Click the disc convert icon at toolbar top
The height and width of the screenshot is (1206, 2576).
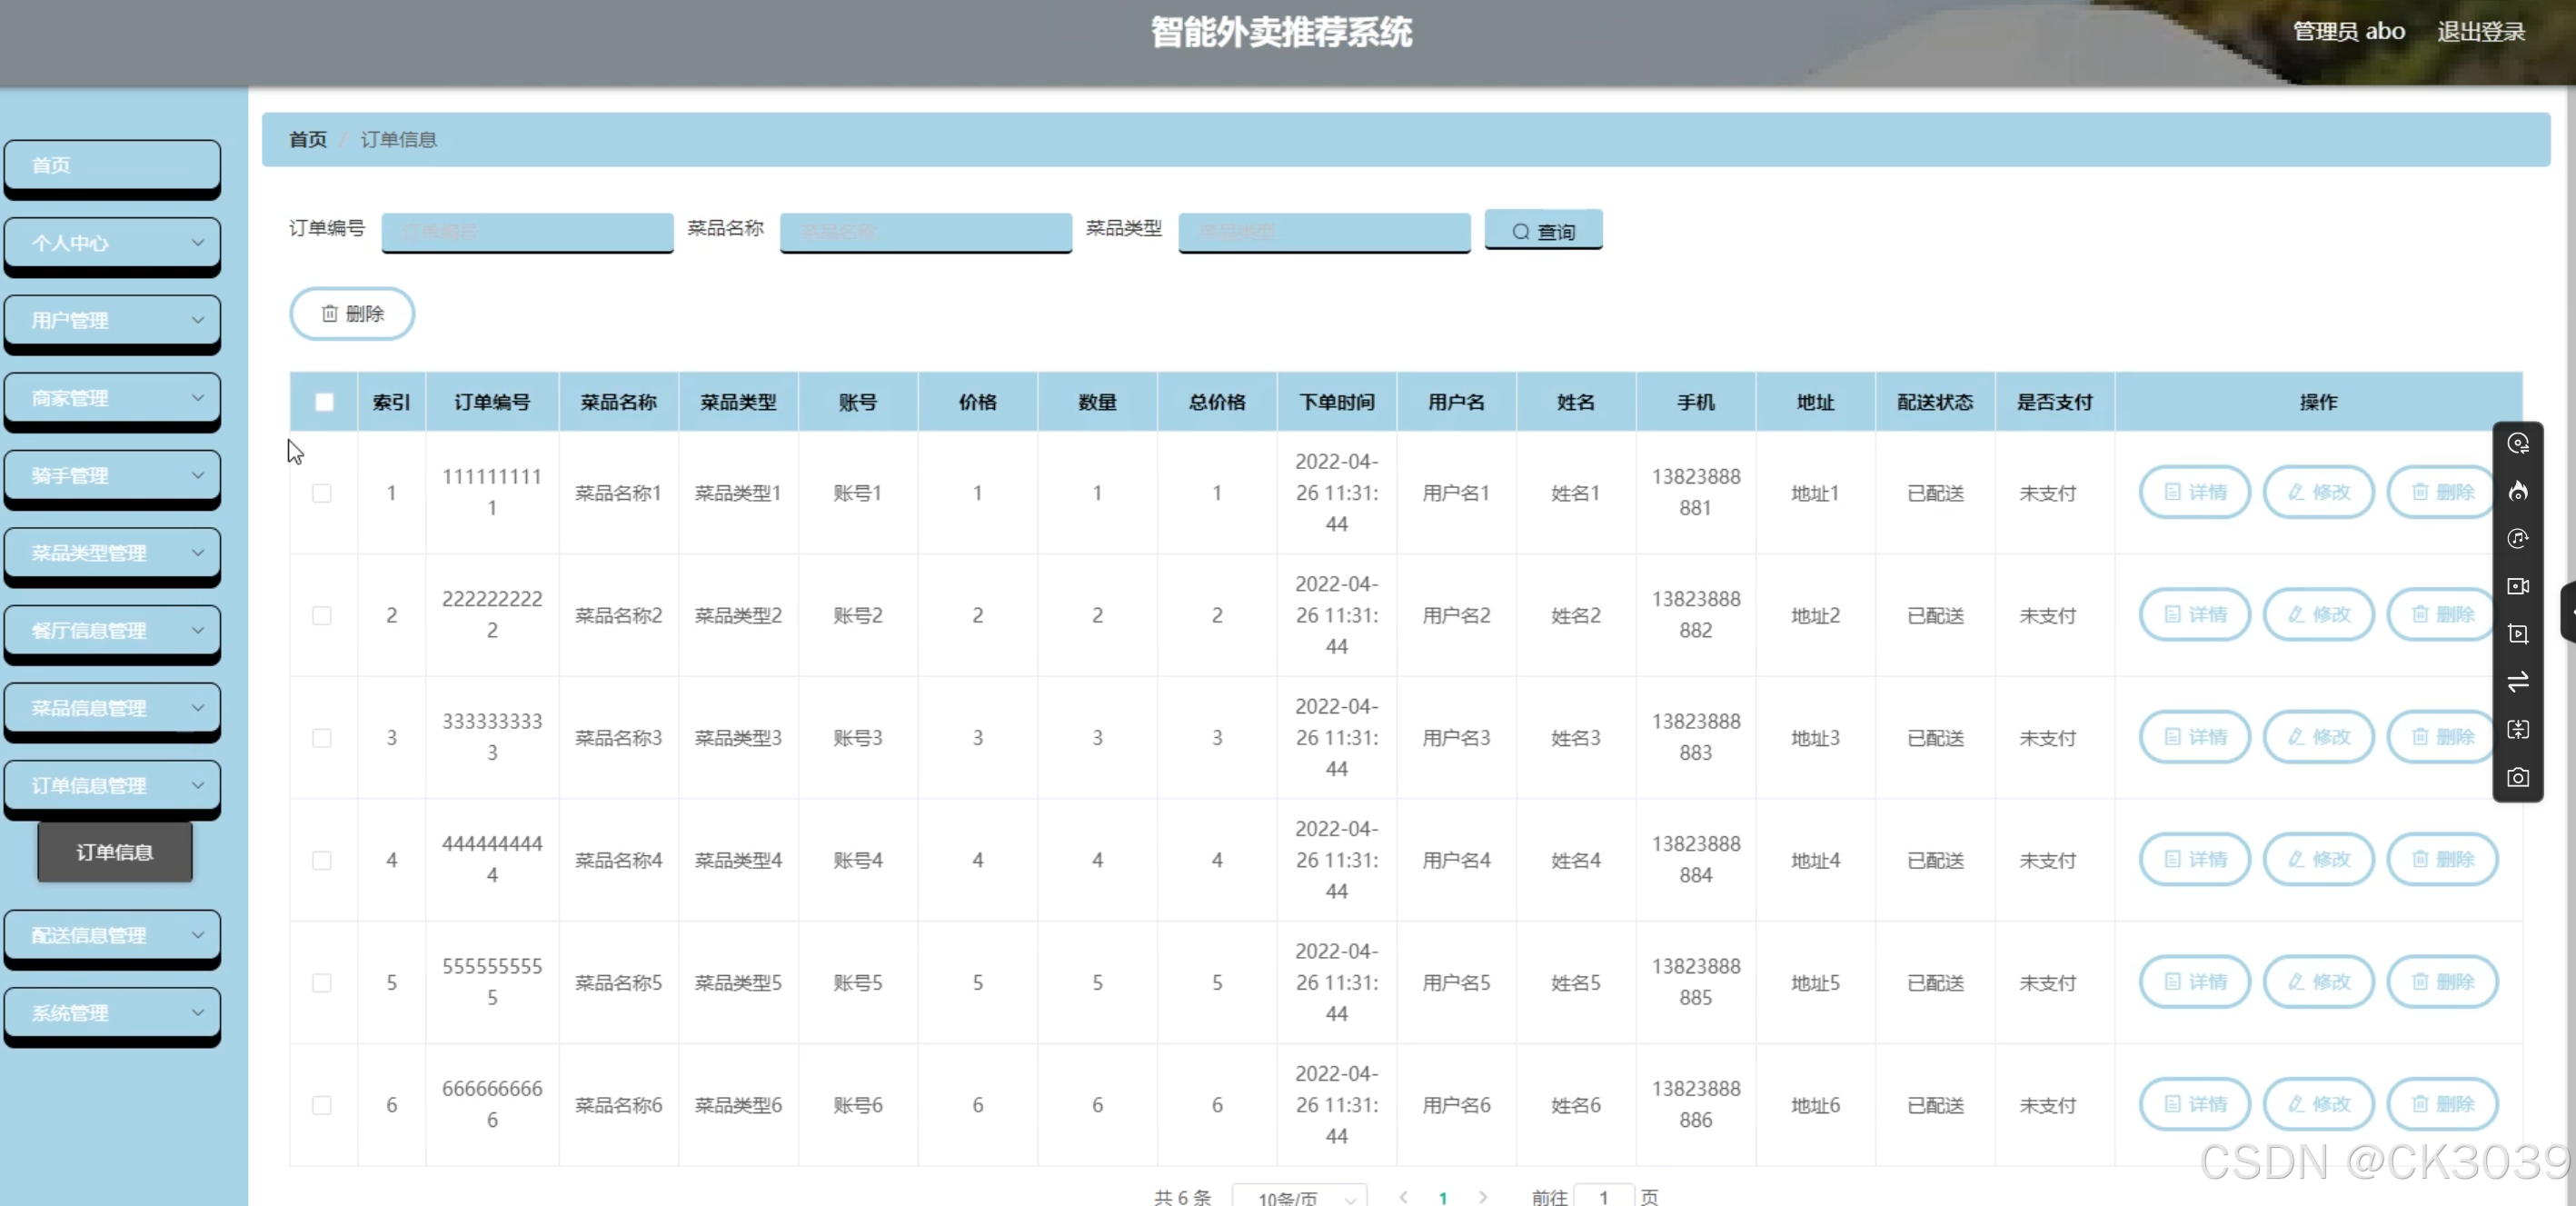(2517, 443)
